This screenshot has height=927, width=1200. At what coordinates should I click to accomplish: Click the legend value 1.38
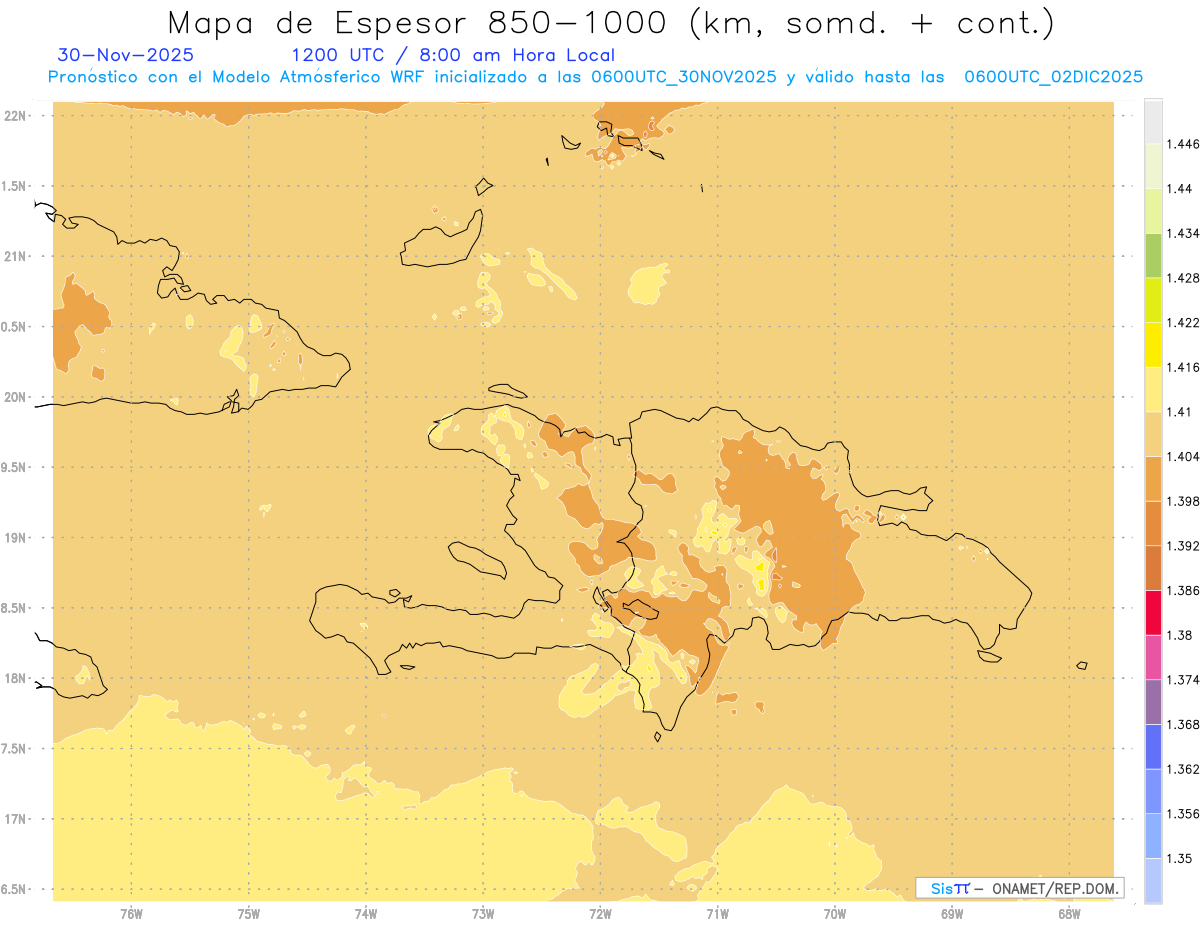[1179, 635]
